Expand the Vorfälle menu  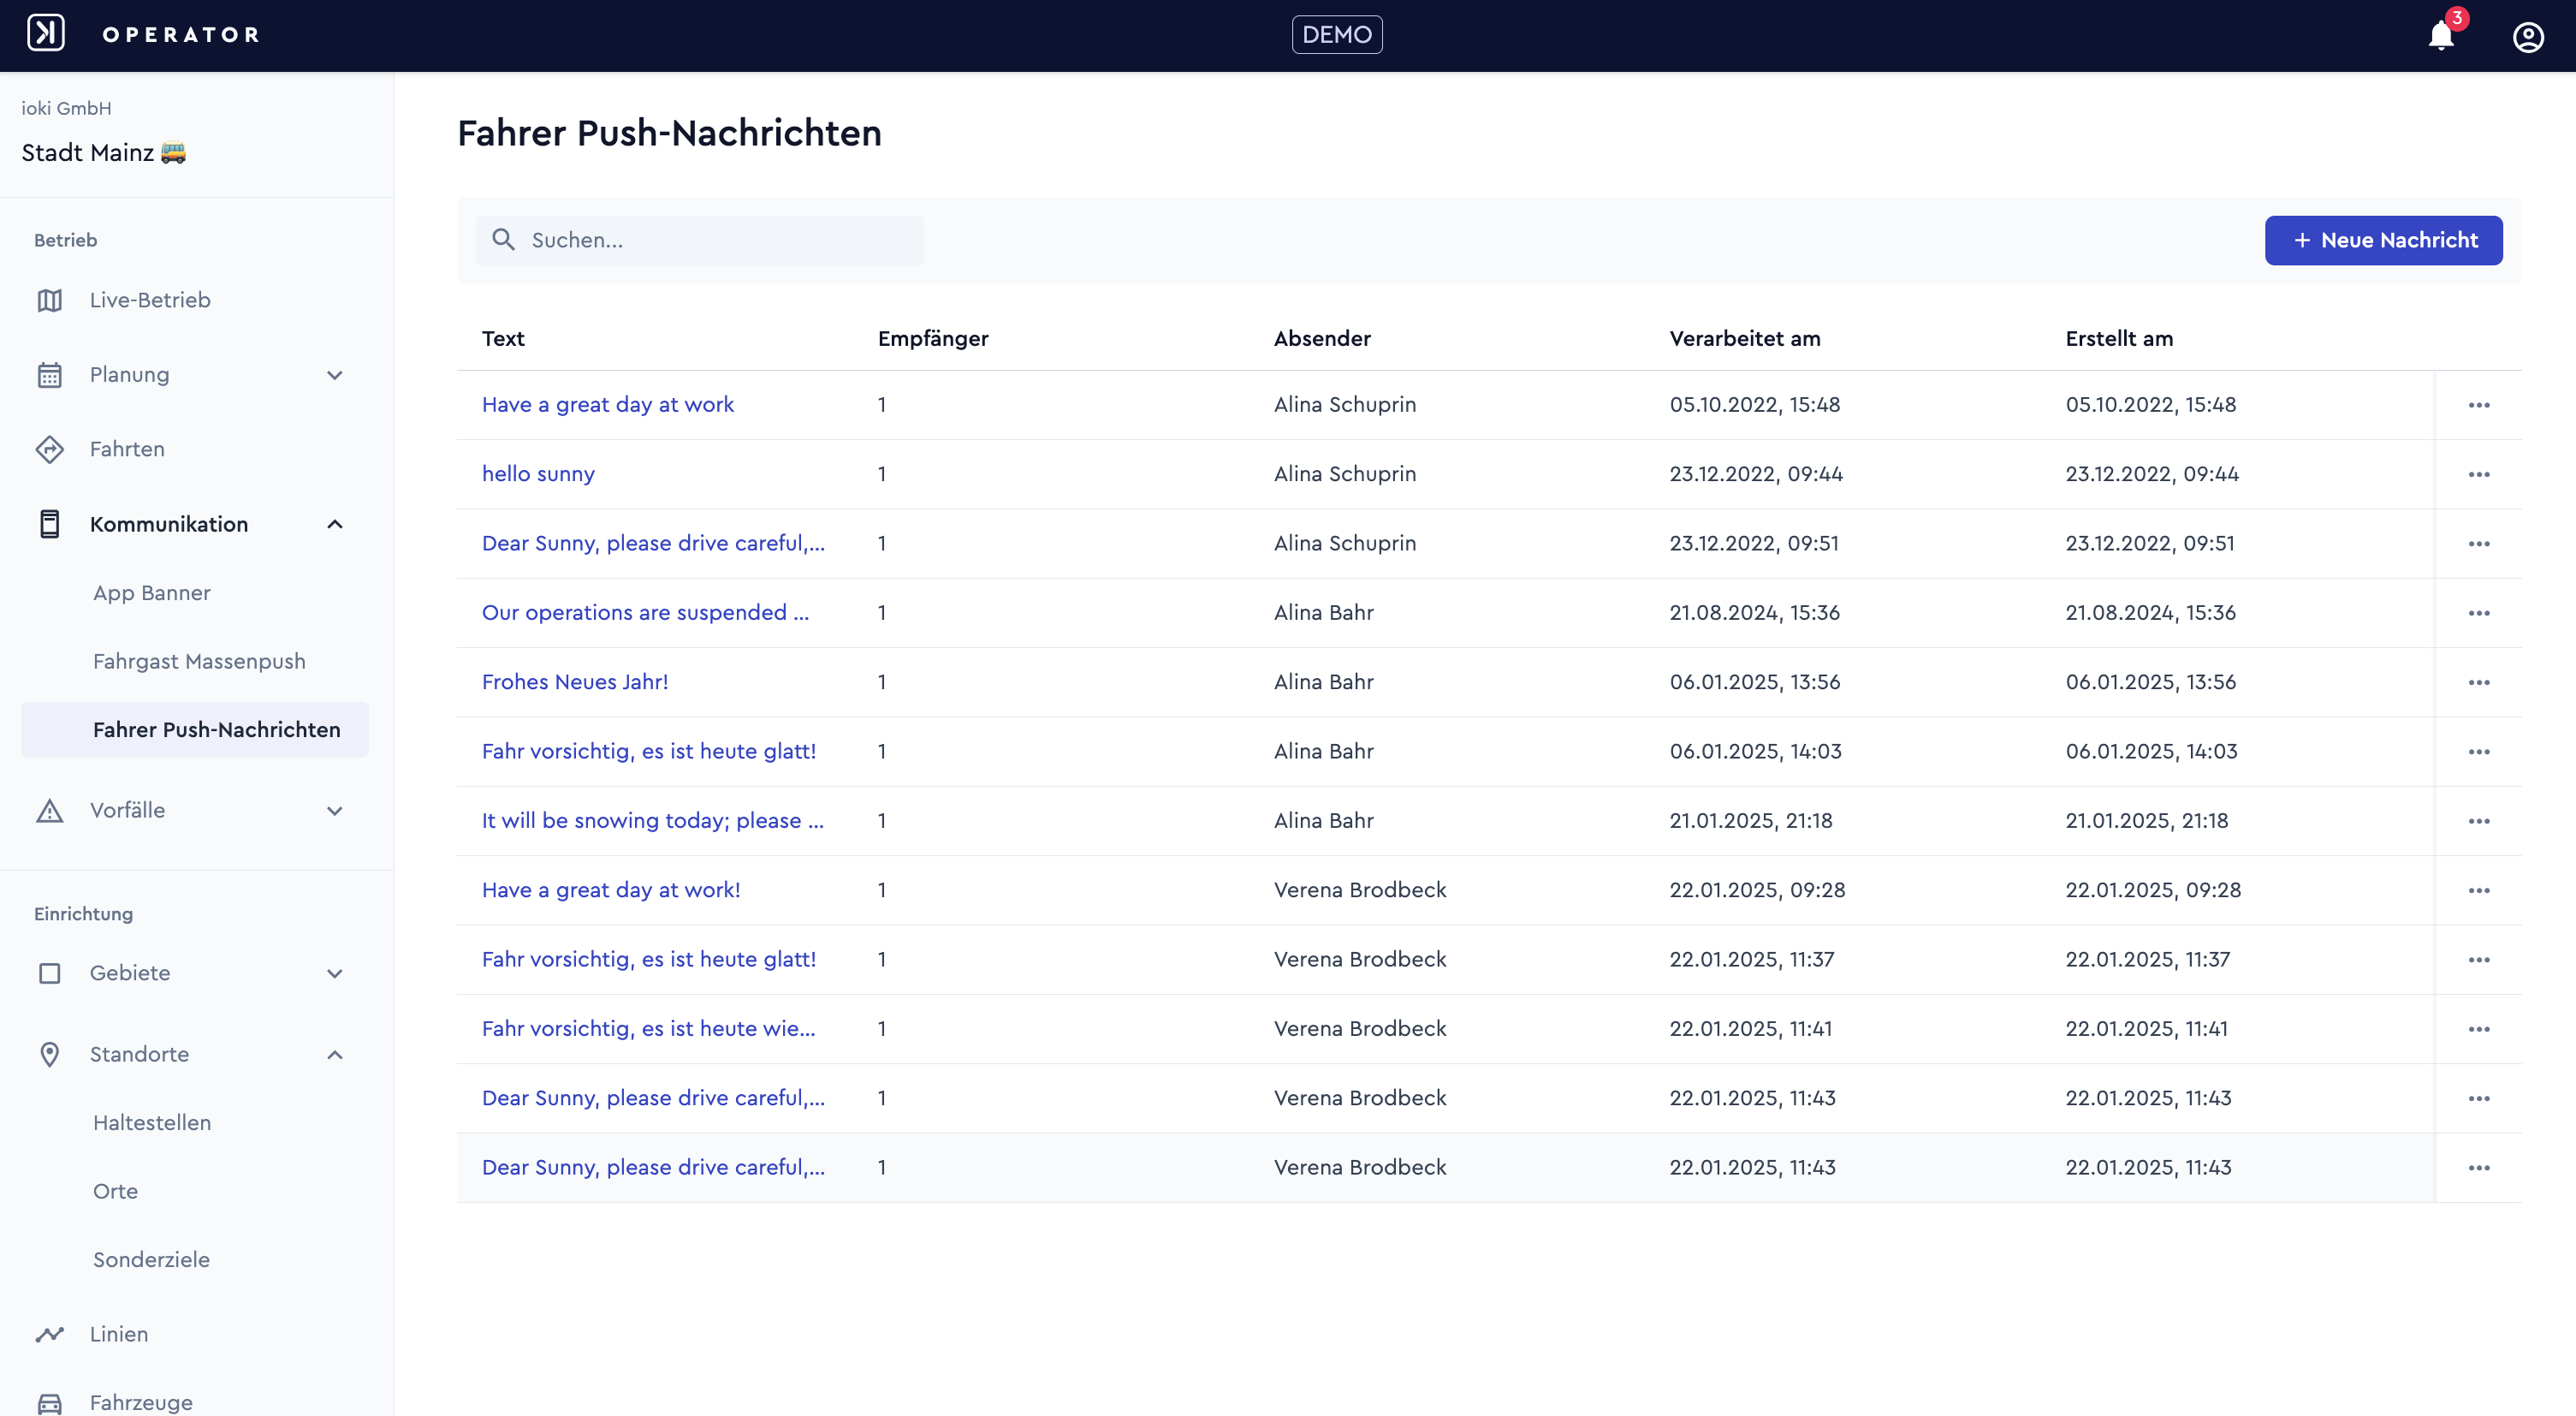(335, 811)
